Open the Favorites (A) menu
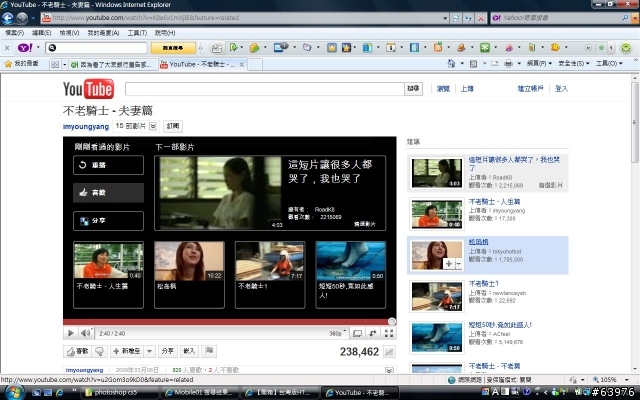The height and width of the screenshot is (400, 640). click(x=103, y=33)
